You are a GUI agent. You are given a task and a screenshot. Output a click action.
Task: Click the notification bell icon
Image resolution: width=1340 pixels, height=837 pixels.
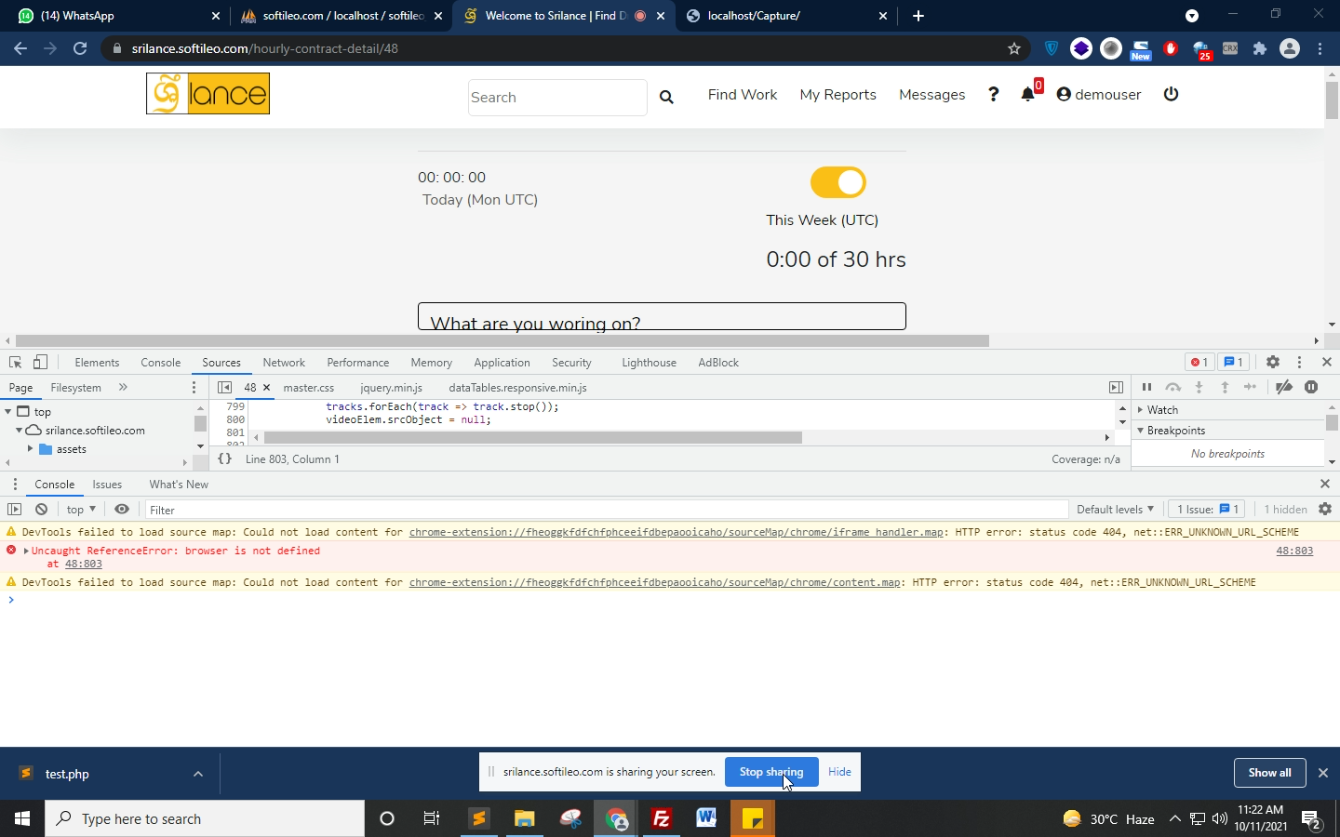[1027, 95]
